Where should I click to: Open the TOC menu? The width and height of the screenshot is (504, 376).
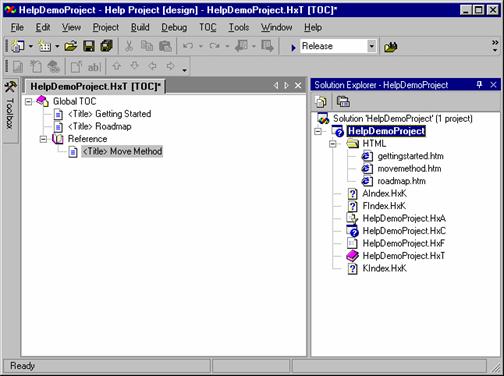pos(208,27)
